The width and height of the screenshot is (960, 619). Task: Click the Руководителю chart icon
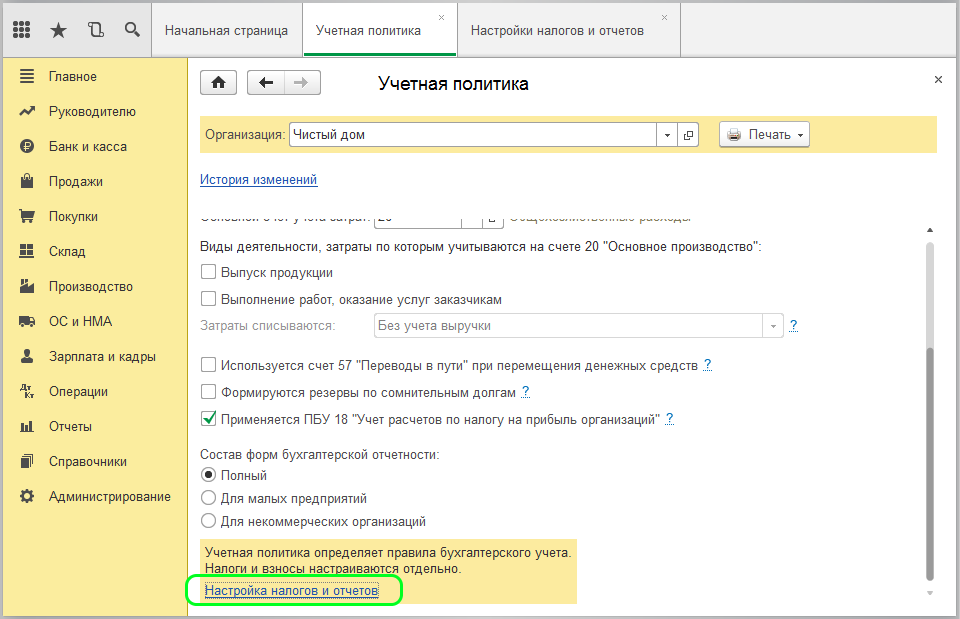point(26,111)
